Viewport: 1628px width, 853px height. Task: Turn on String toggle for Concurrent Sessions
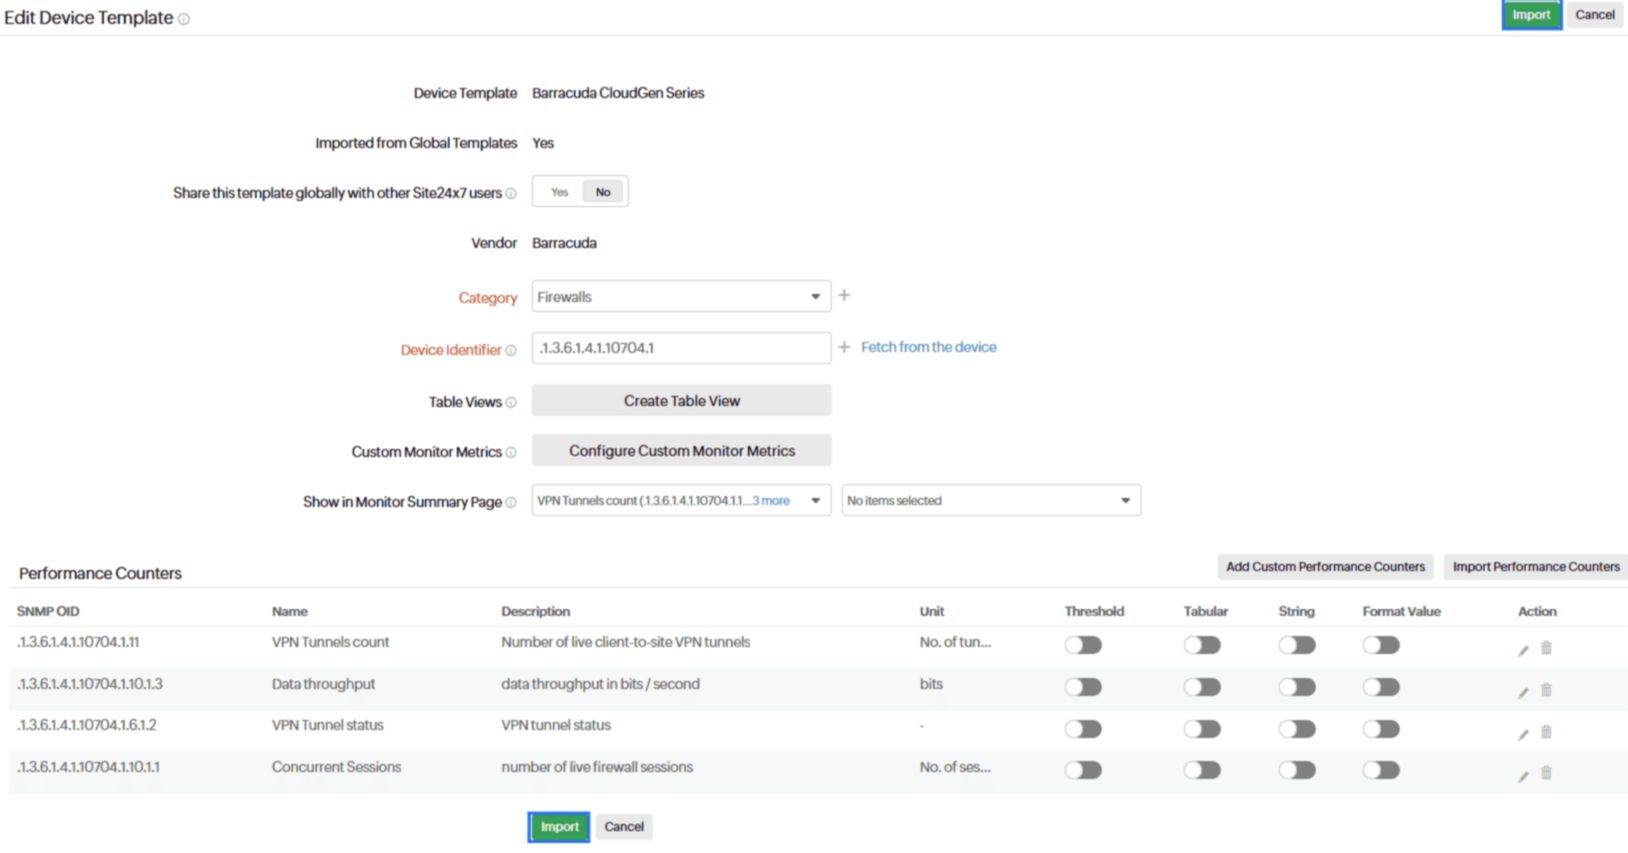[1296, 770]
